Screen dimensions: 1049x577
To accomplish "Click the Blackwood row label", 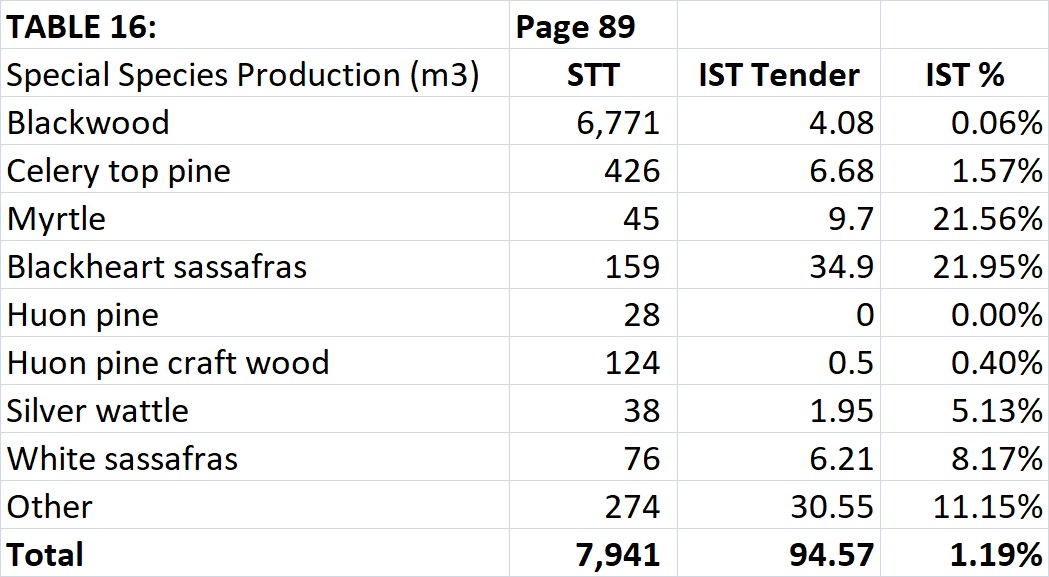I will (x=88, y=123).
